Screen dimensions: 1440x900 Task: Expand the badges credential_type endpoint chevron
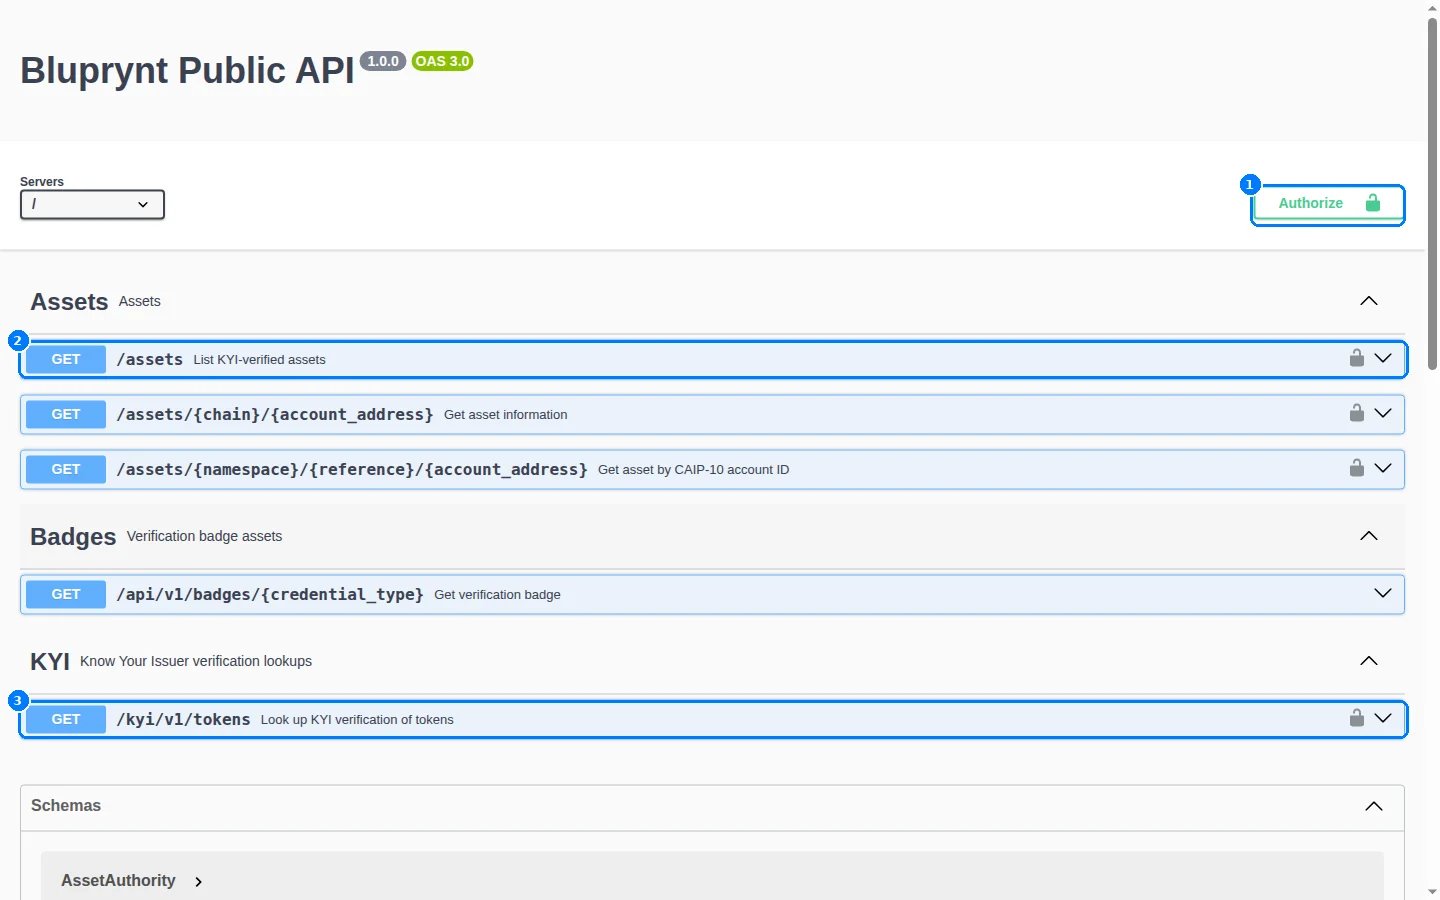coord(1383,593)
